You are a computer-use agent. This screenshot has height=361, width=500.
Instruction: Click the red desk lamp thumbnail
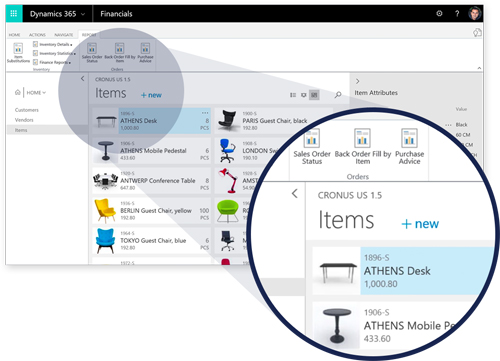point(228,181)
